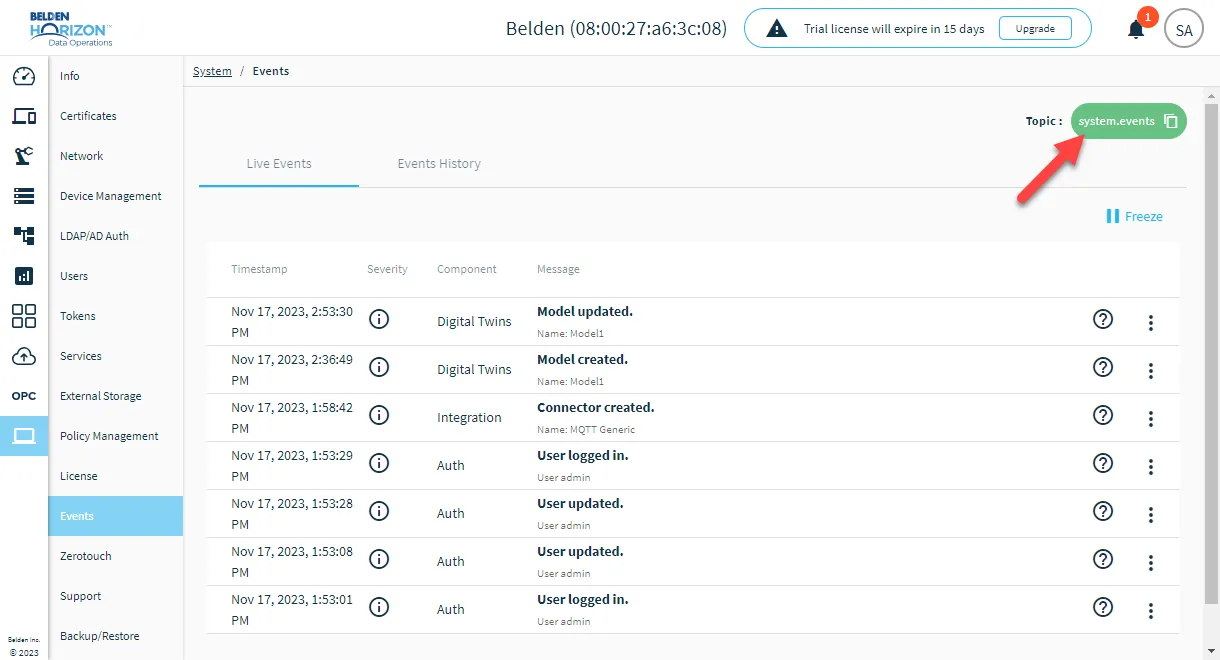This screenshot has width=1220, height=660.
Task: Open the Info menu item
Action: pos(116,76)
